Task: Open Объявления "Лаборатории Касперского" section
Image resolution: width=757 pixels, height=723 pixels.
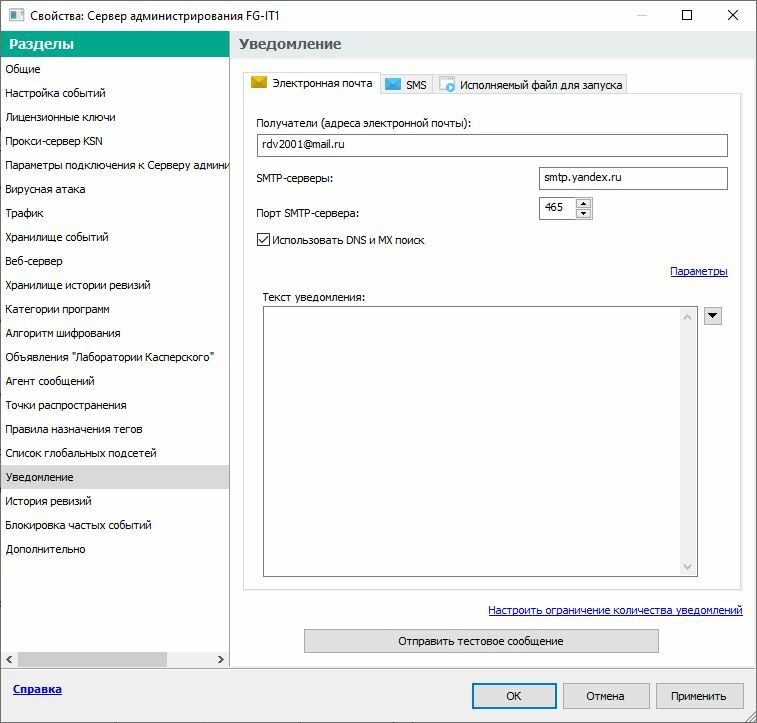Action: coord(114,357)
